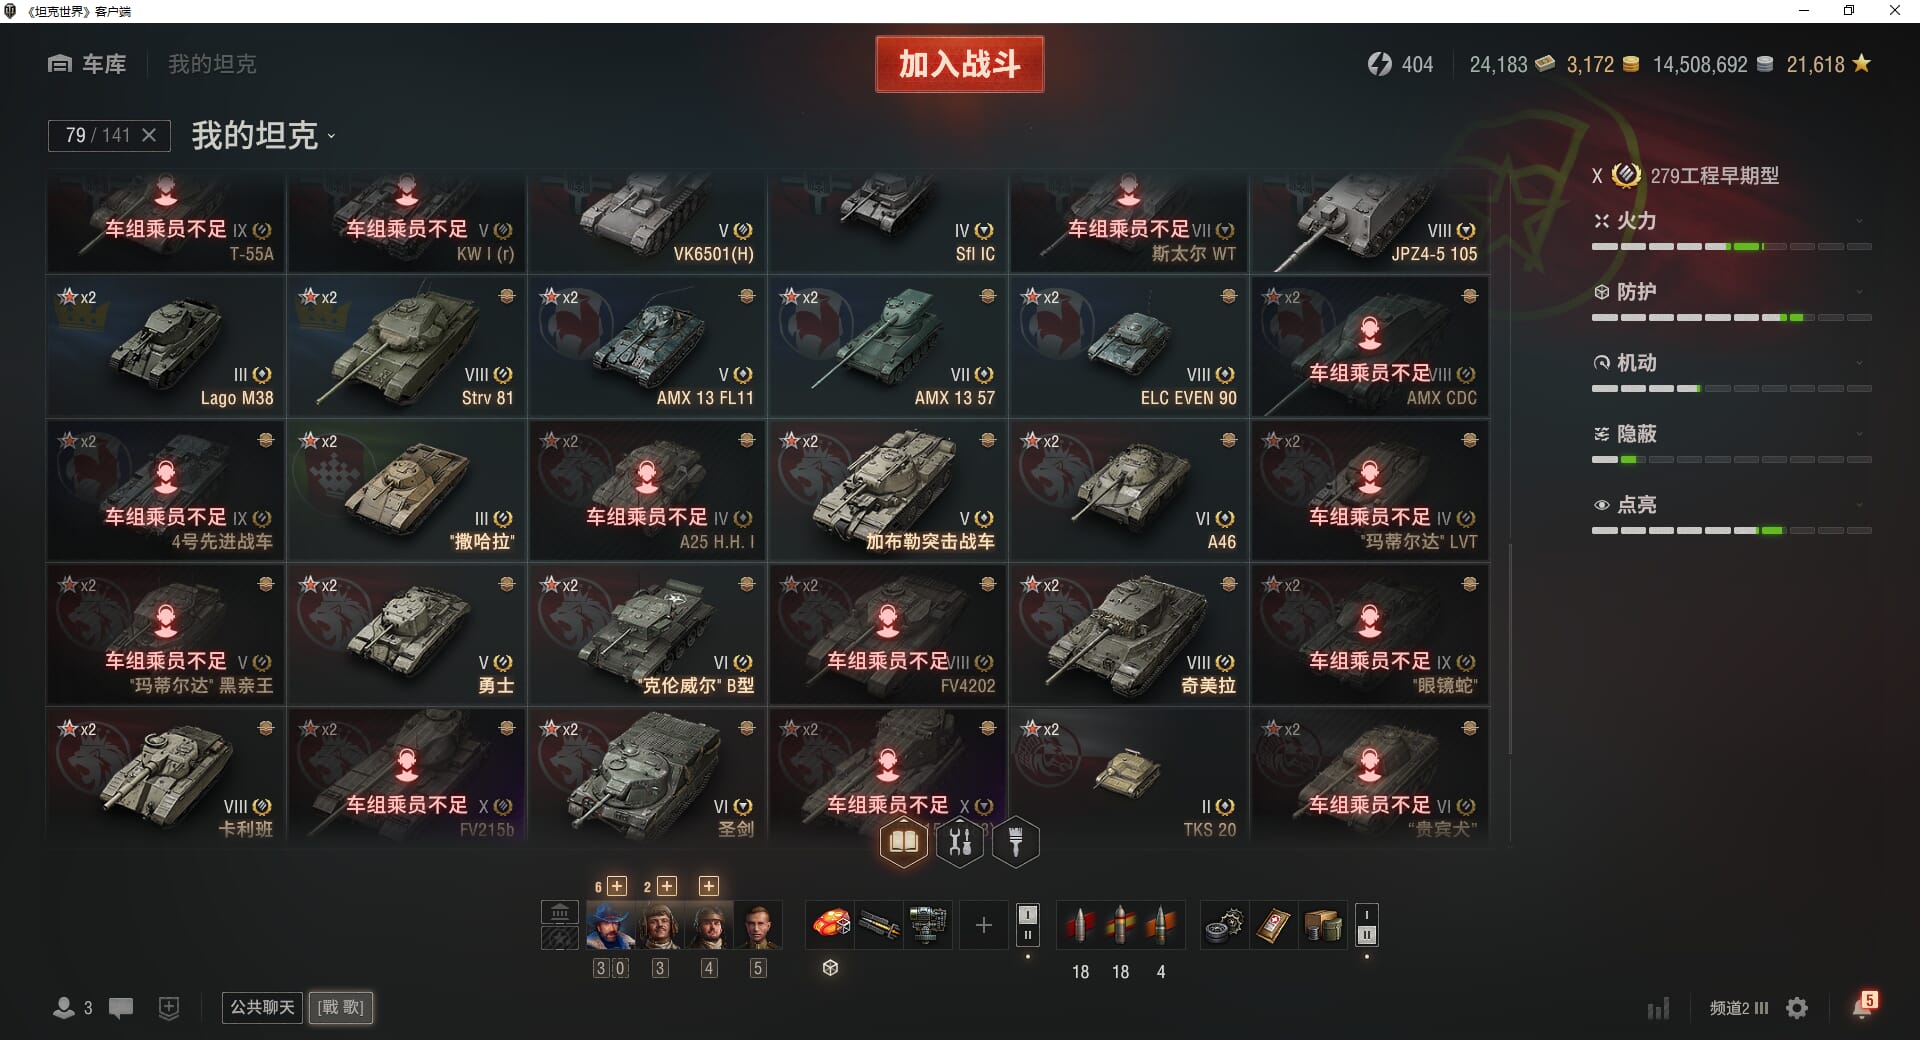Expand the 我的坦克 title dropdown

[263, 135]
